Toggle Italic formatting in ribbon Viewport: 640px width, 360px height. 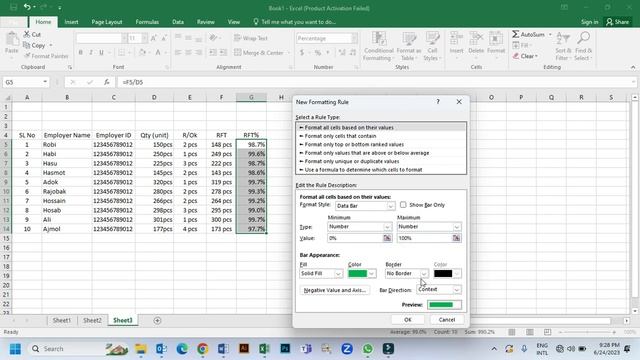pos(91,52)
